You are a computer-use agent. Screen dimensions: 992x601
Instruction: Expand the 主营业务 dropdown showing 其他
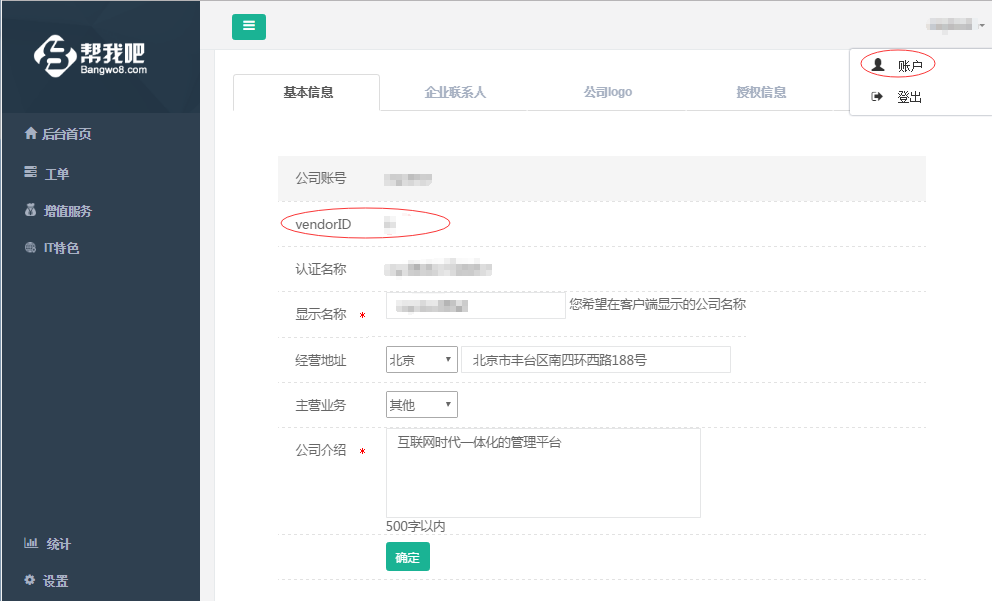pos(421,405)
